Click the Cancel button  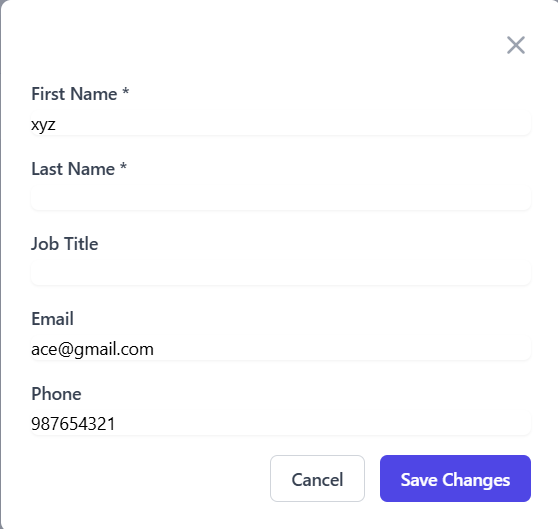point(317,478)
